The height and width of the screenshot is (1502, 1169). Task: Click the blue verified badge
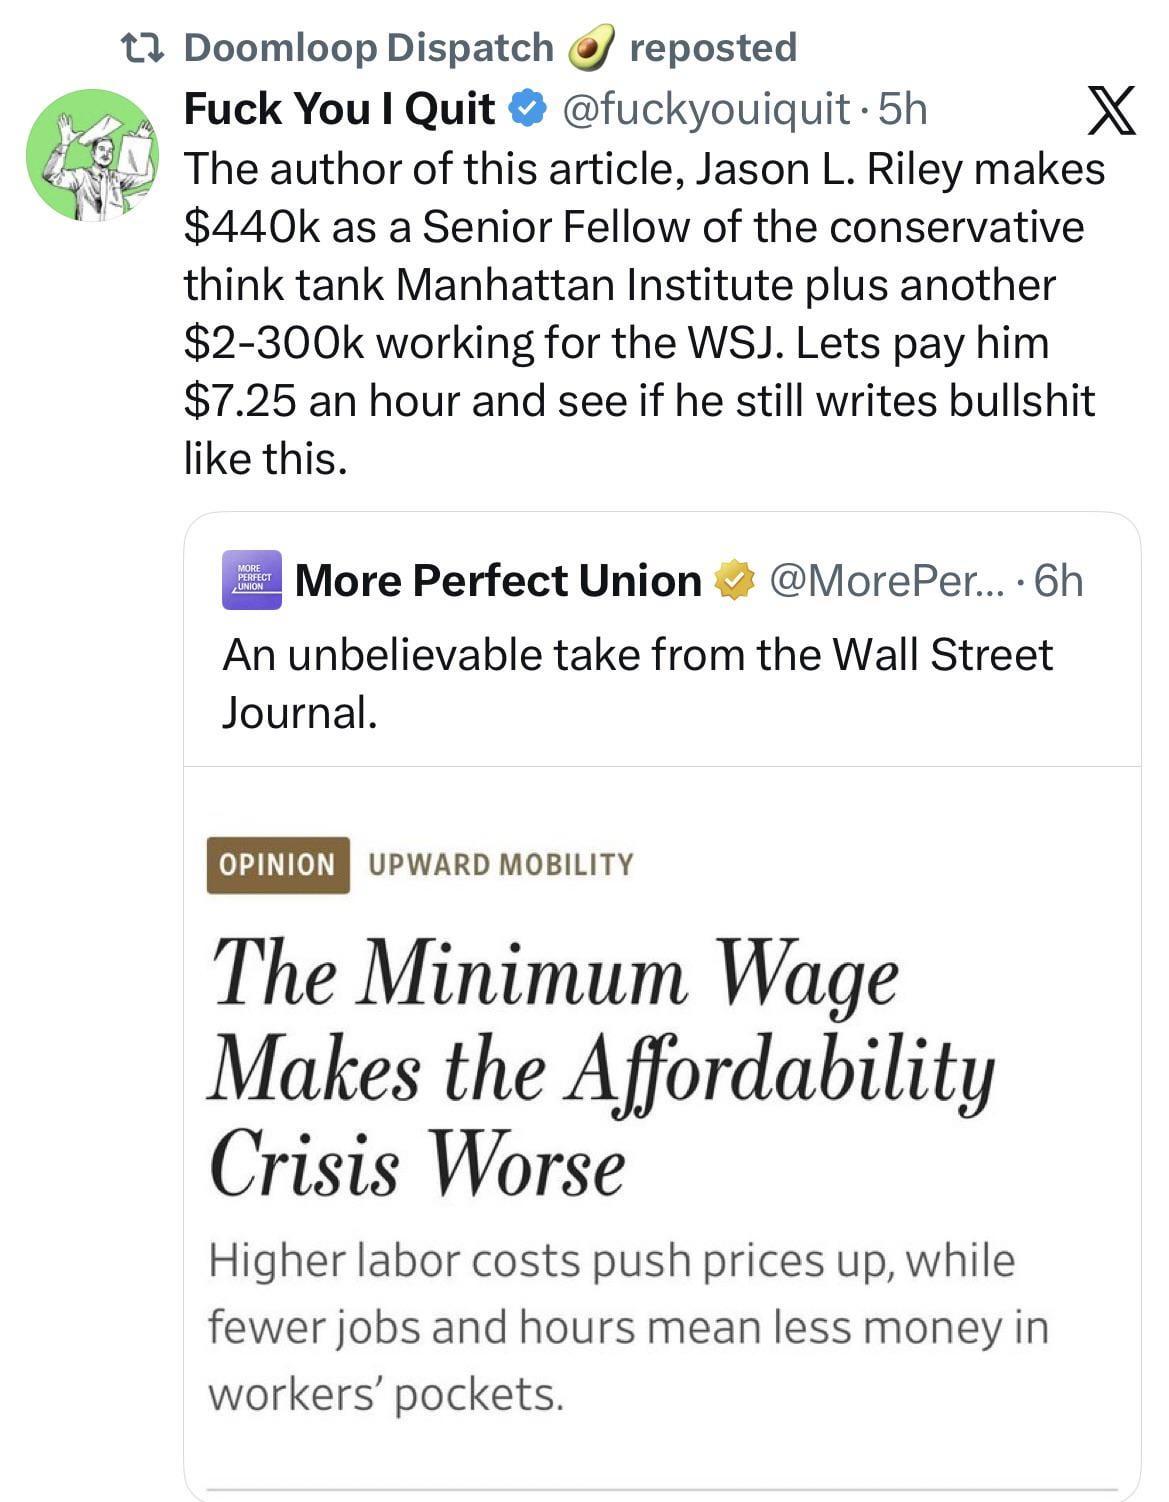point(526,109)
